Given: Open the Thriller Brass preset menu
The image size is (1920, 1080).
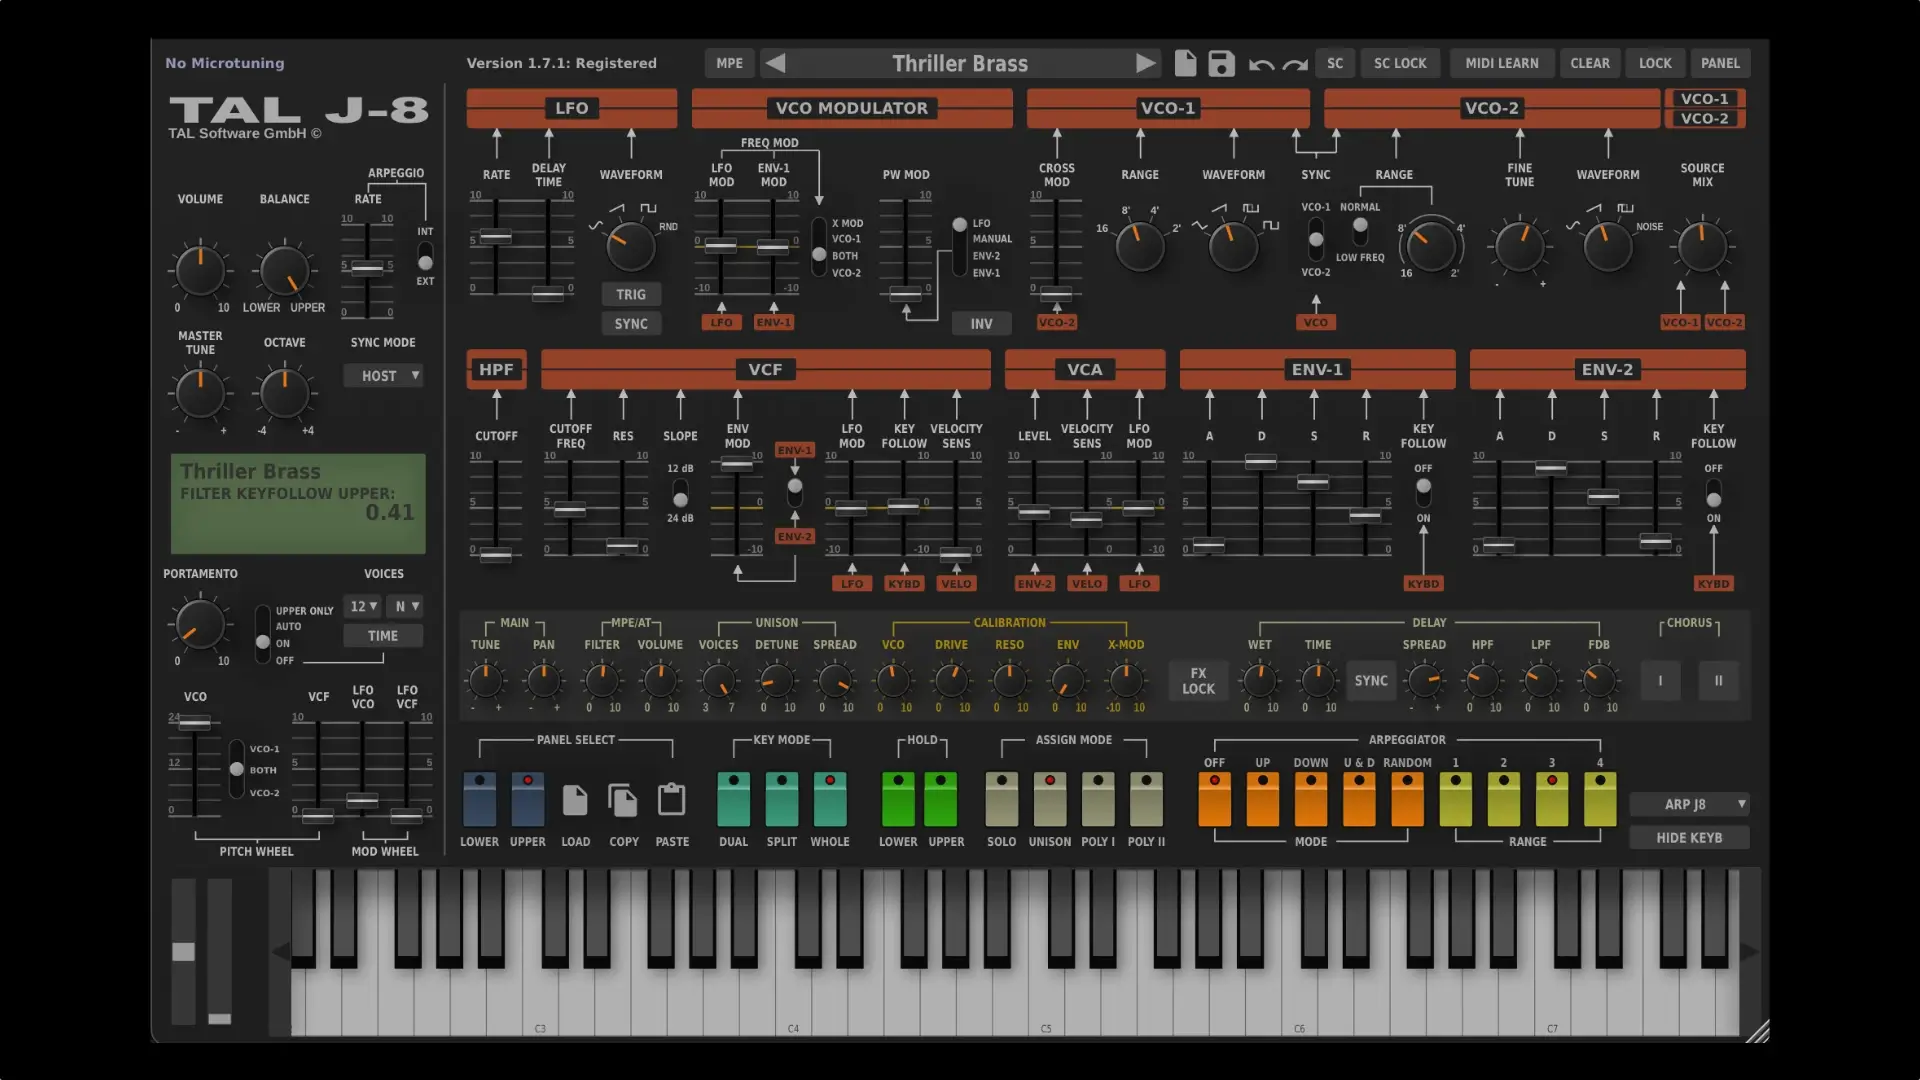Looking at the screenshot, I should tap(959, 63).
